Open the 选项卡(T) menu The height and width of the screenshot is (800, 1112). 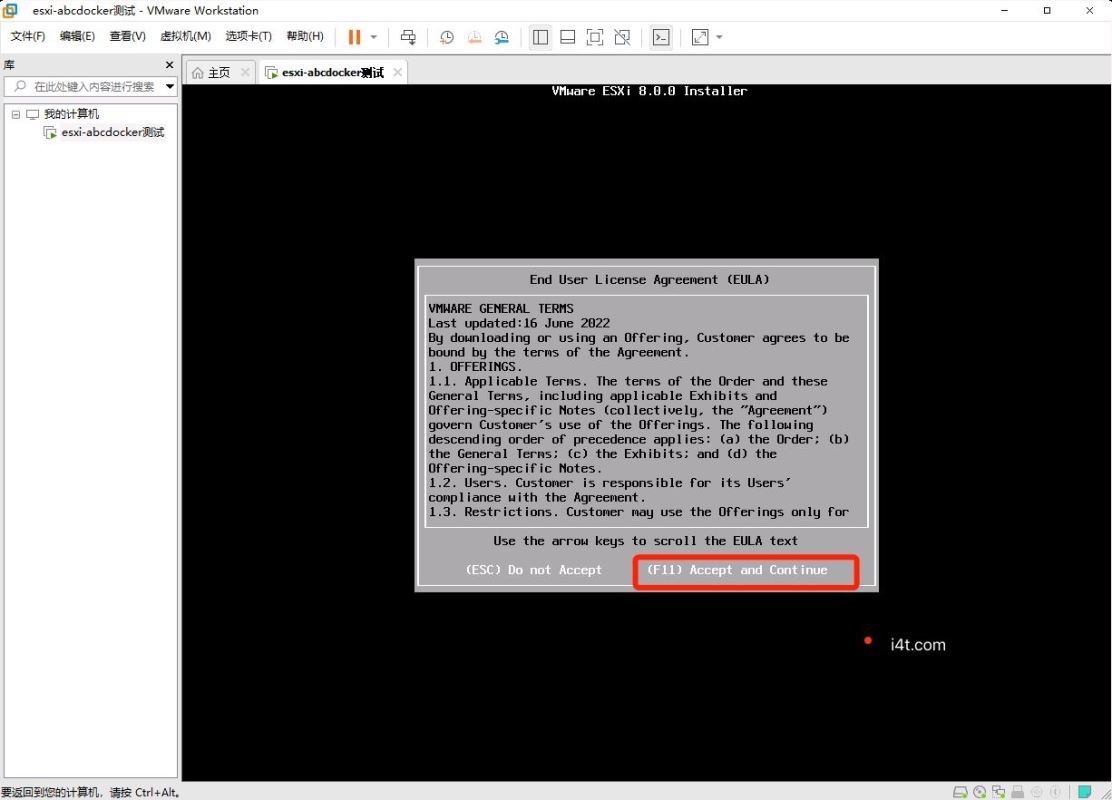(x=248, y=36)
